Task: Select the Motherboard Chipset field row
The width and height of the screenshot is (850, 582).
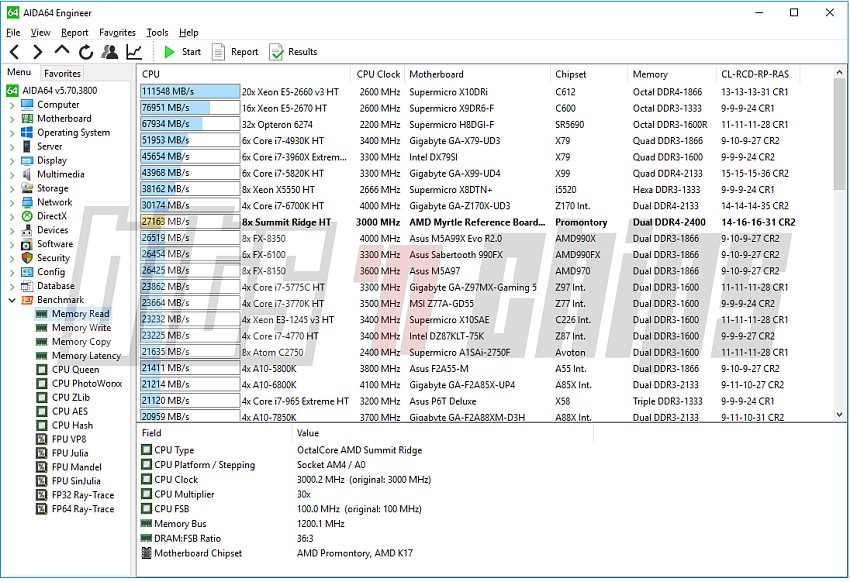Action: (365, 553)
